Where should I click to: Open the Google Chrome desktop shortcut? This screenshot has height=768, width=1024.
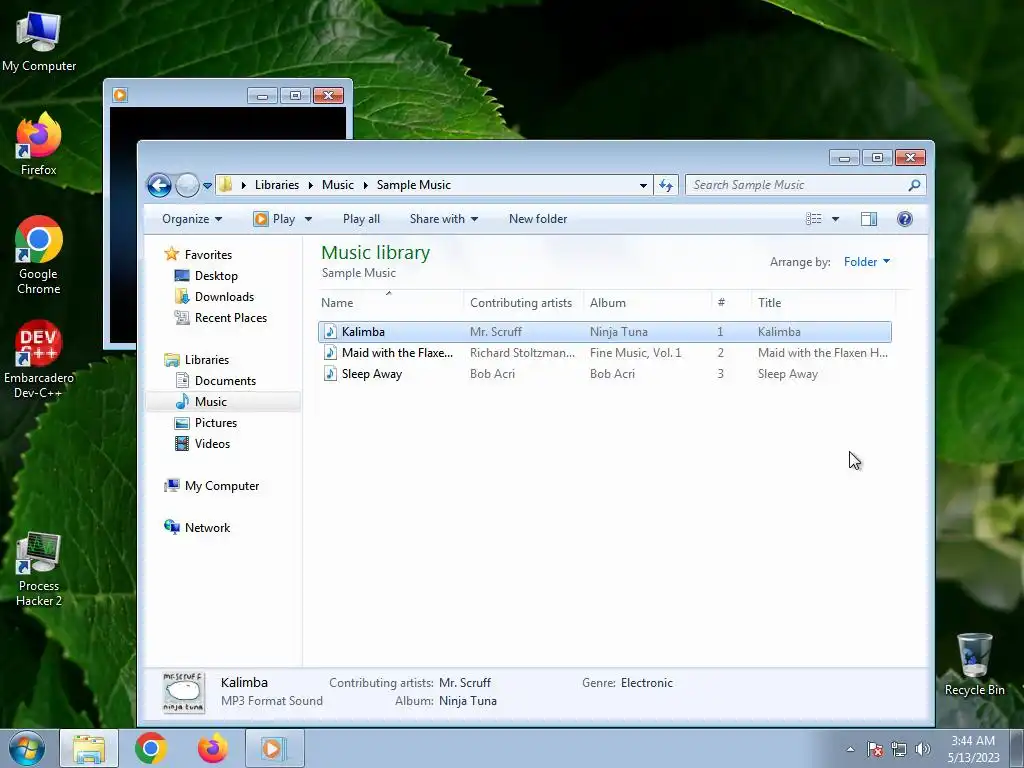pos(39,255)
